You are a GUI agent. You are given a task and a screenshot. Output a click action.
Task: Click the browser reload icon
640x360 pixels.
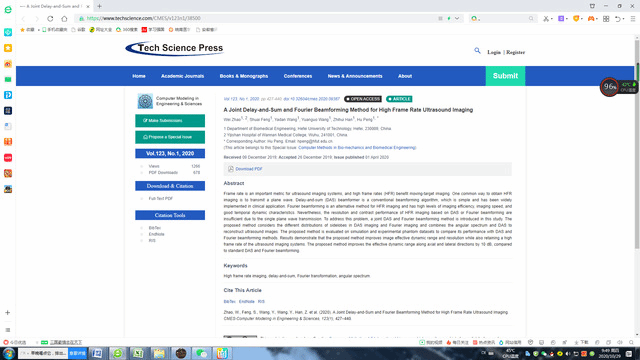click(50, 18)
